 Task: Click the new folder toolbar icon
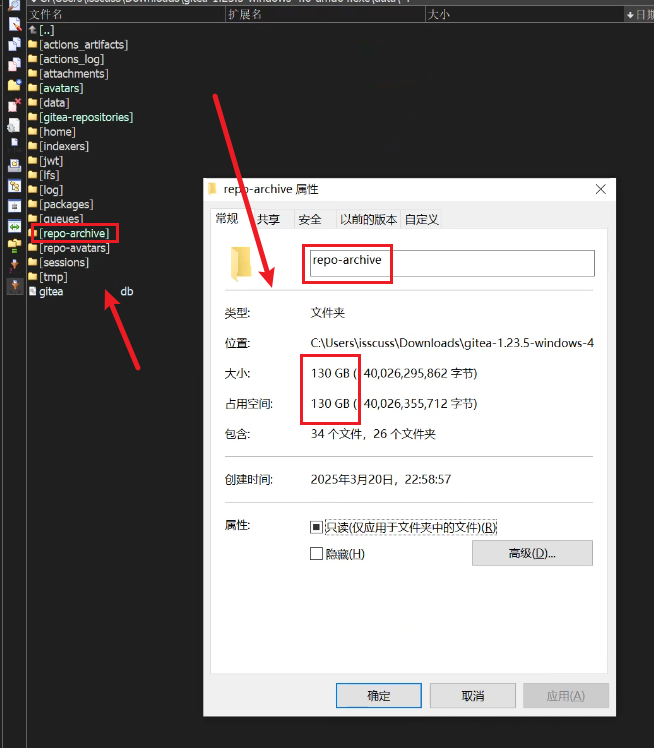(x=14, y=84)
